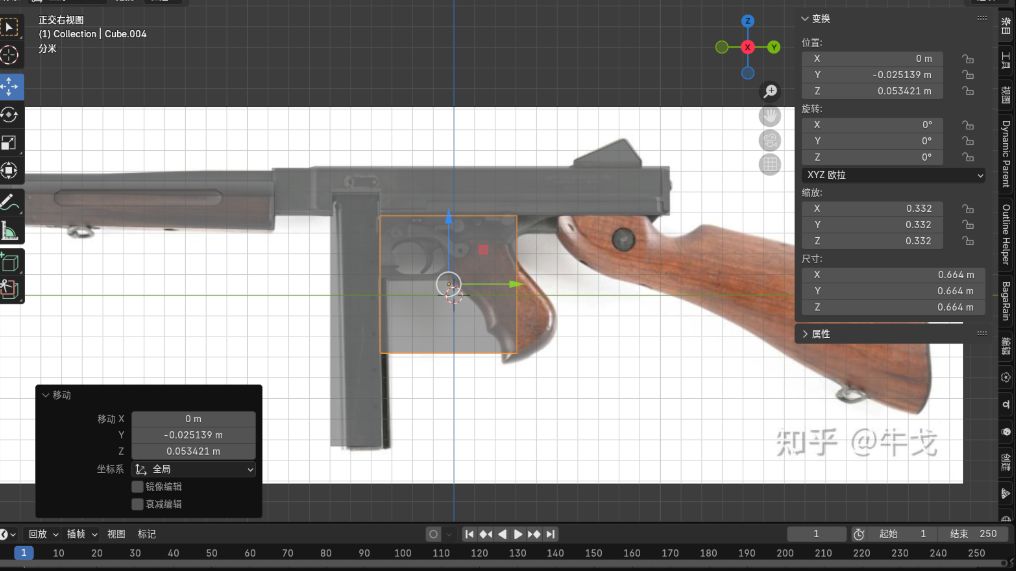The image size is (1016, 571).
Task: Jump to the timeline start frame
Action: pyautogui.click(x=469, y=534)
